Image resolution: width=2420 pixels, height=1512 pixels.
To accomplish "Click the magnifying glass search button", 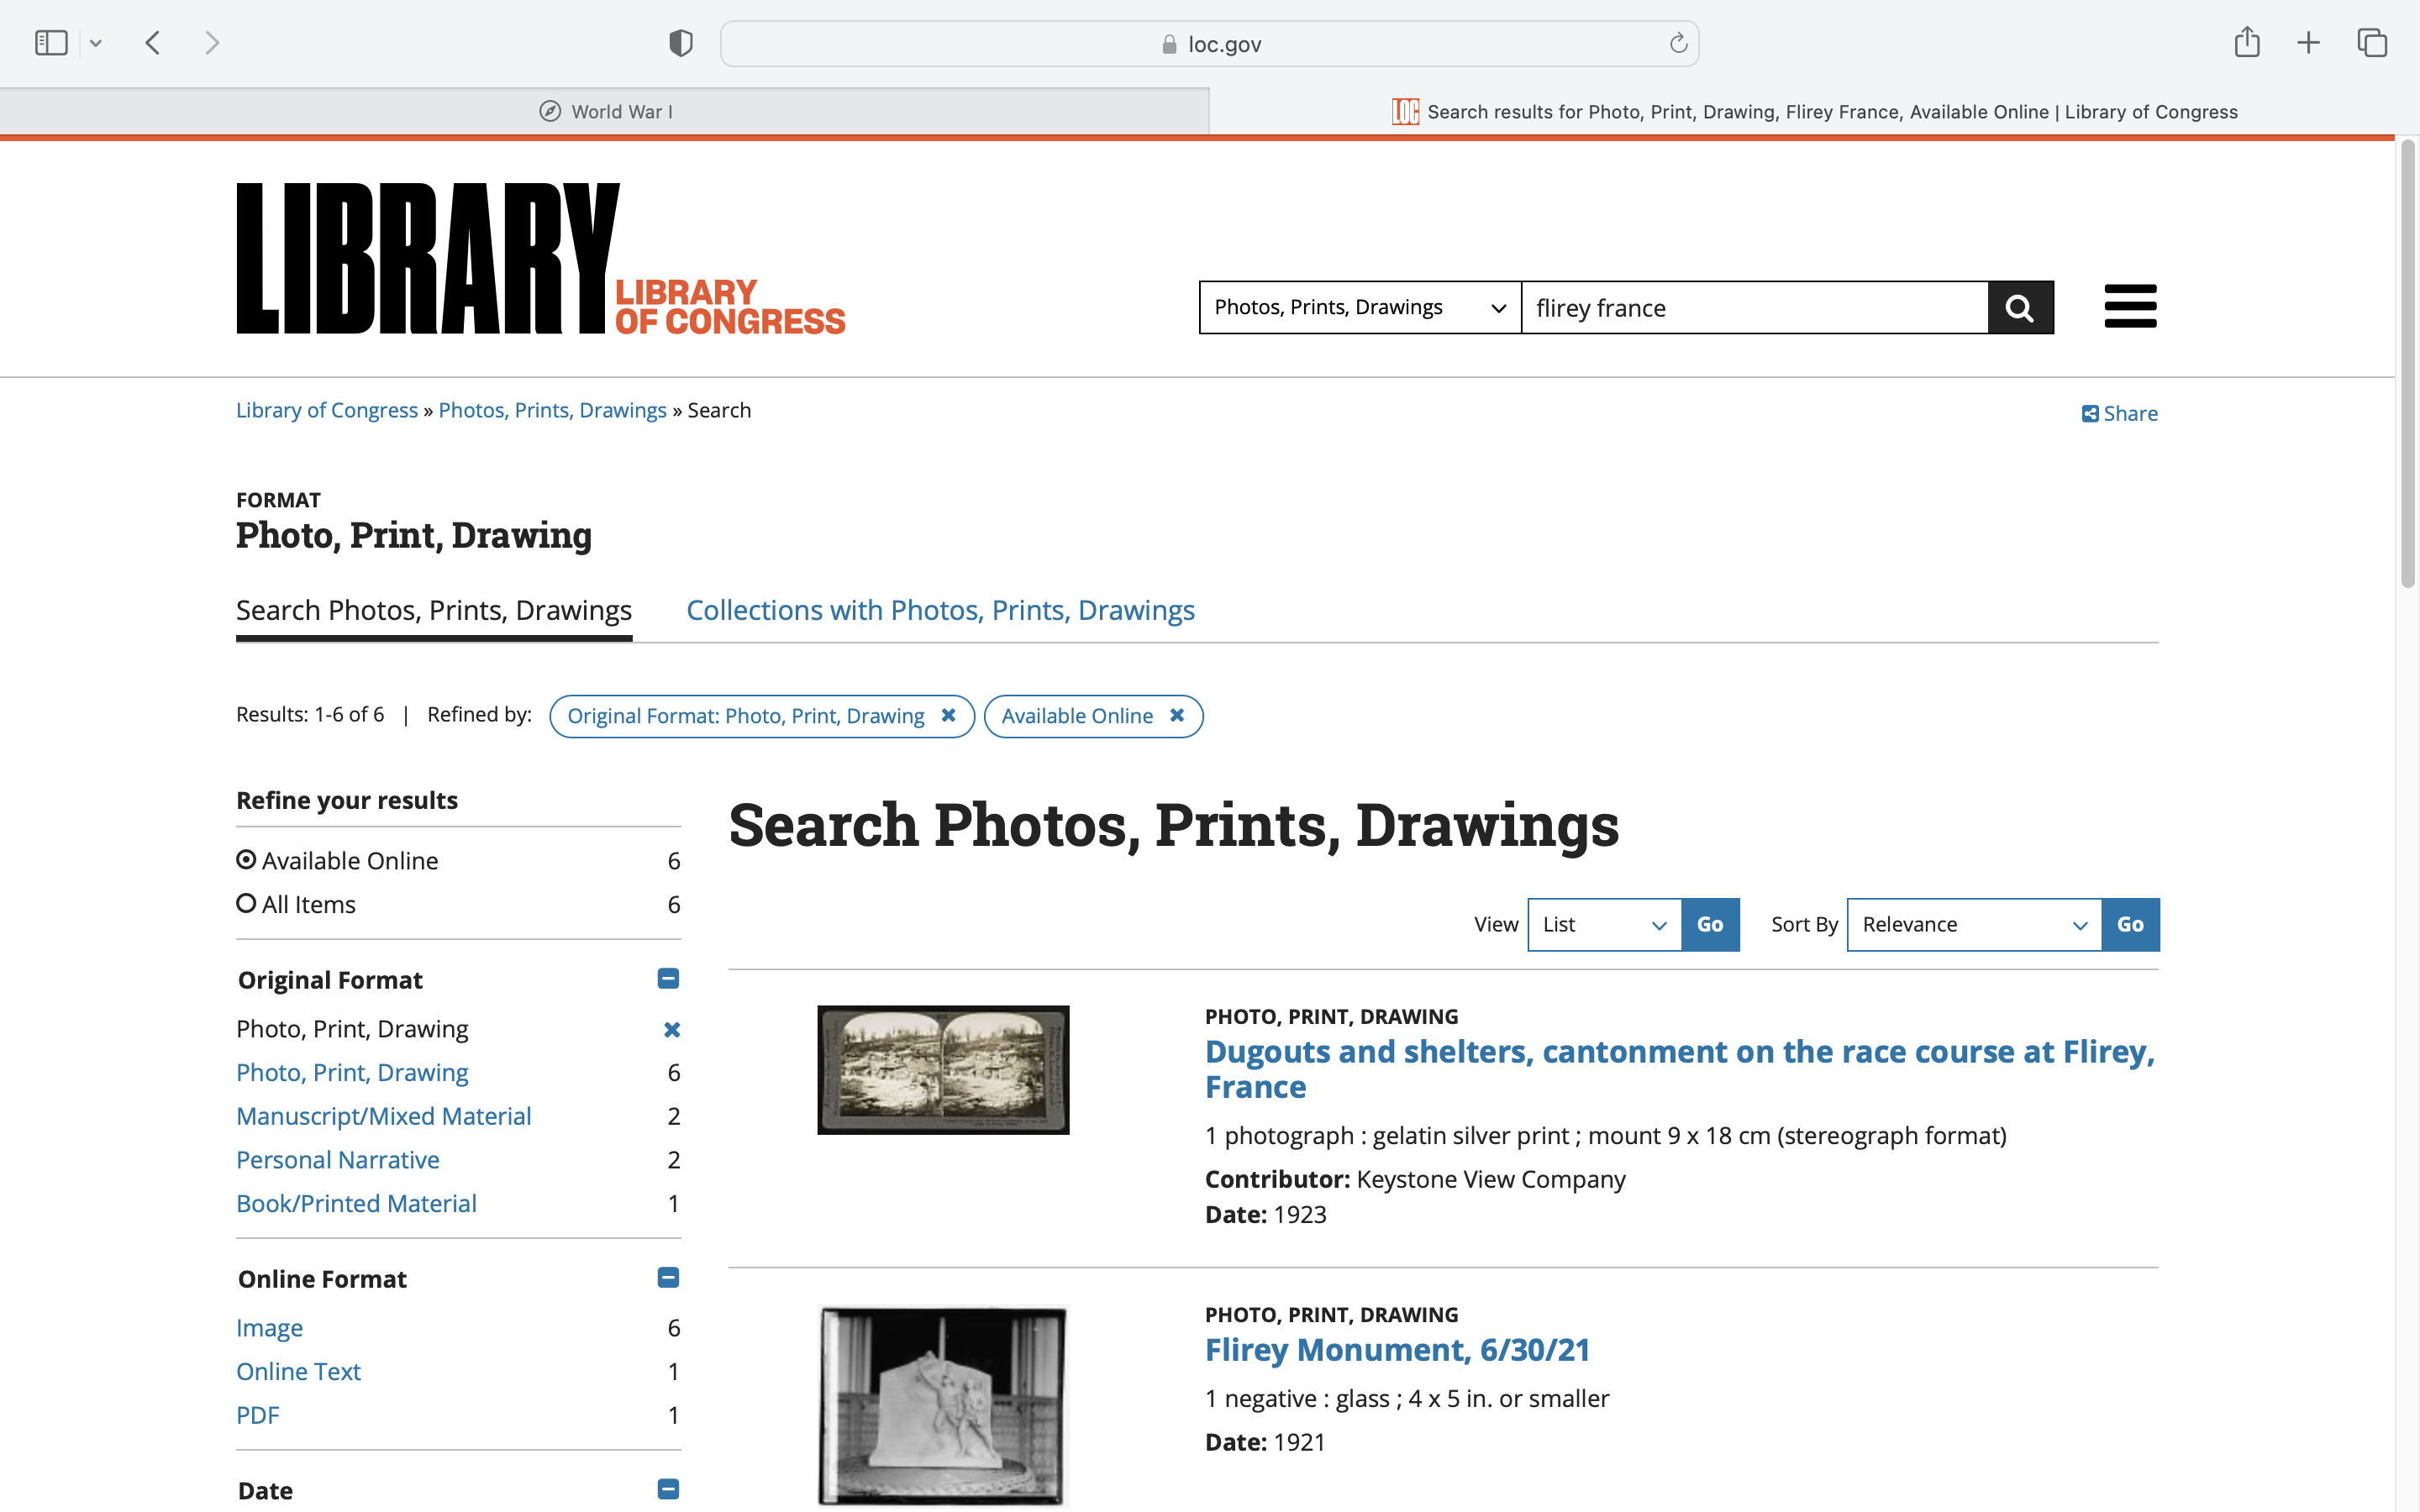I will [x=2019, y=308].
